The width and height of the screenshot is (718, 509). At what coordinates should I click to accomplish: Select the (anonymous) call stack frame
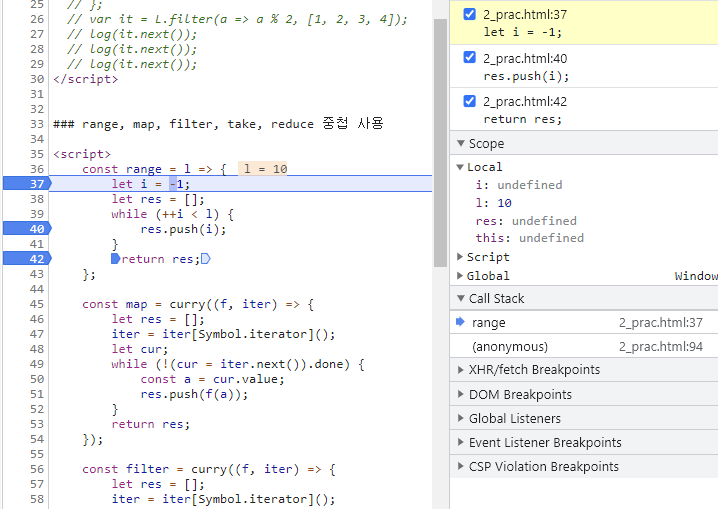584,347
